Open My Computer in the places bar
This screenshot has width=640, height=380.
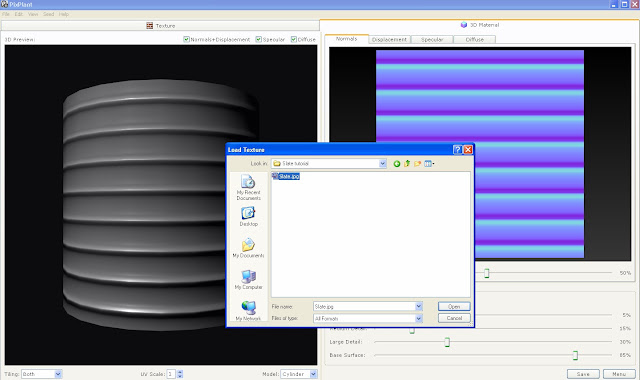(248, 280)
